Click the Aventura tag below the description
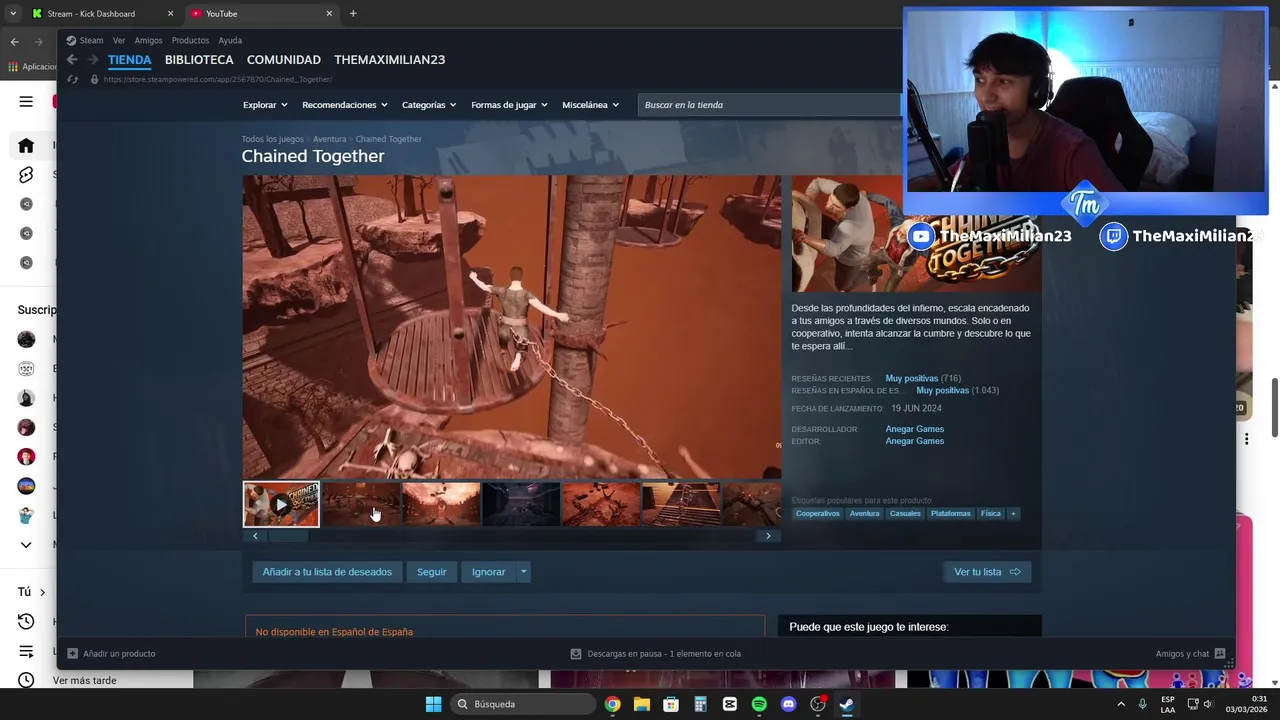Viewport: 1280px width, 720px height. (864, 513)
